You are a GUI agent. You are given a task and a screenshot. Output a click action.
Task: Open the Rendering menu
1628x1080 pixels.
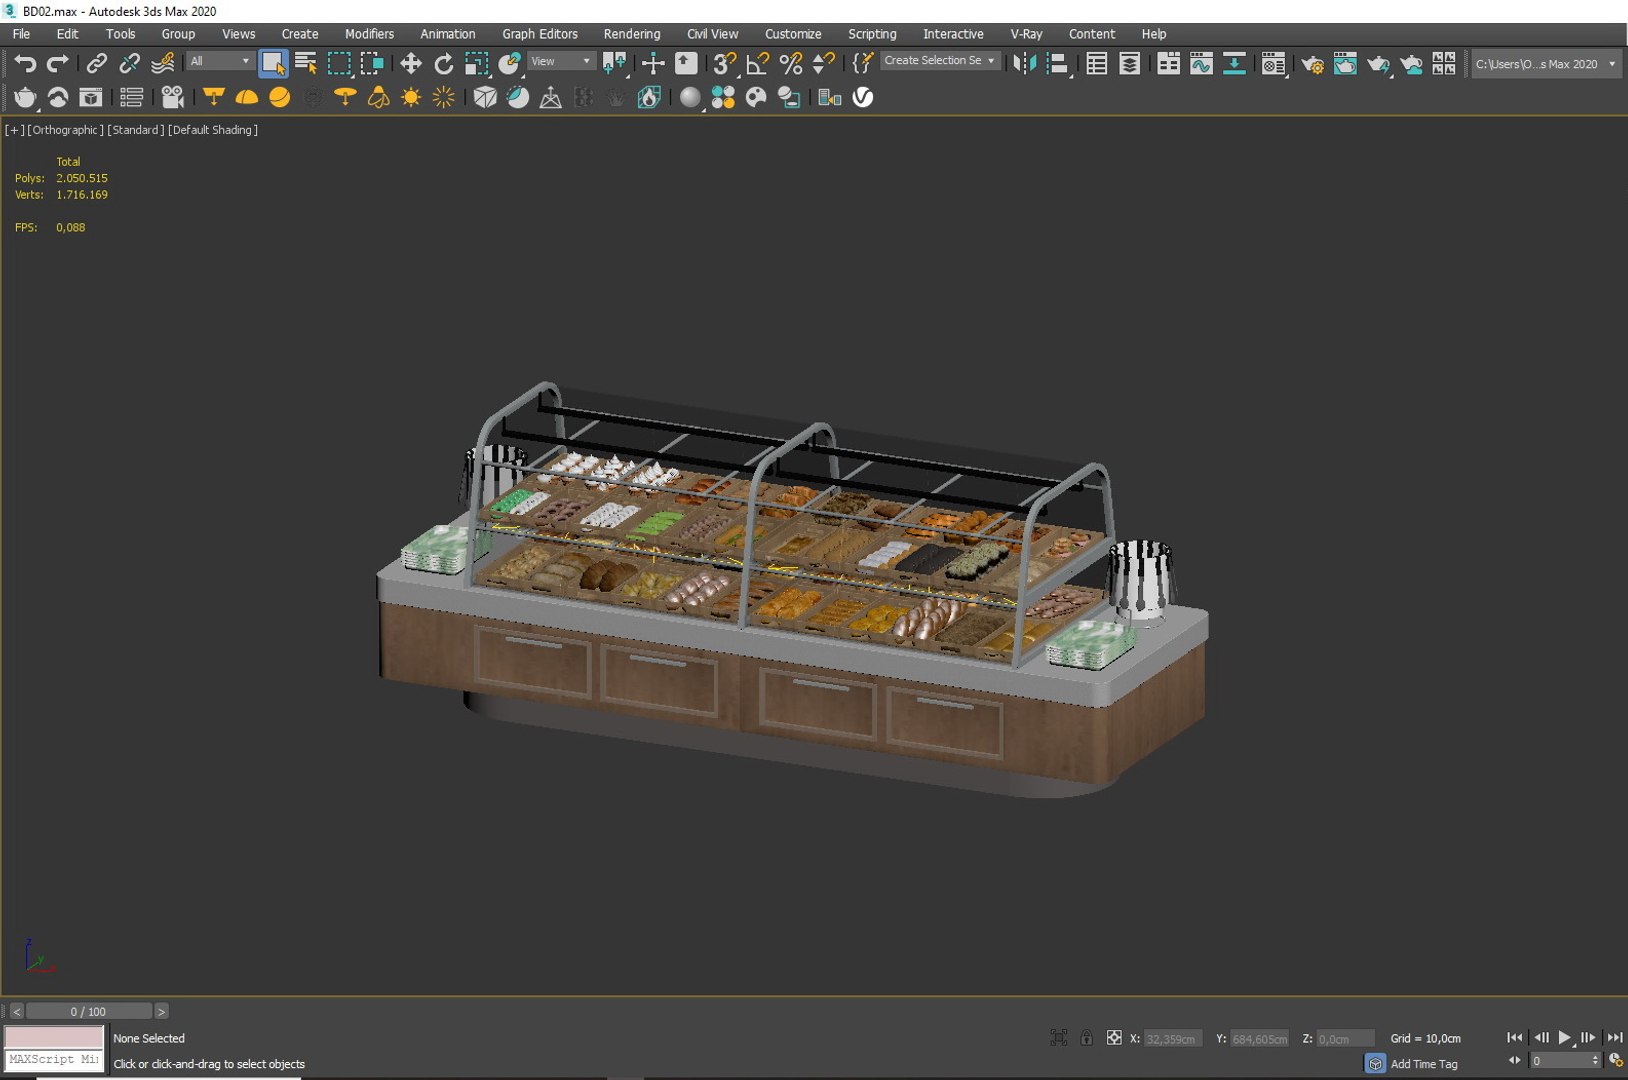pos(632,34)
